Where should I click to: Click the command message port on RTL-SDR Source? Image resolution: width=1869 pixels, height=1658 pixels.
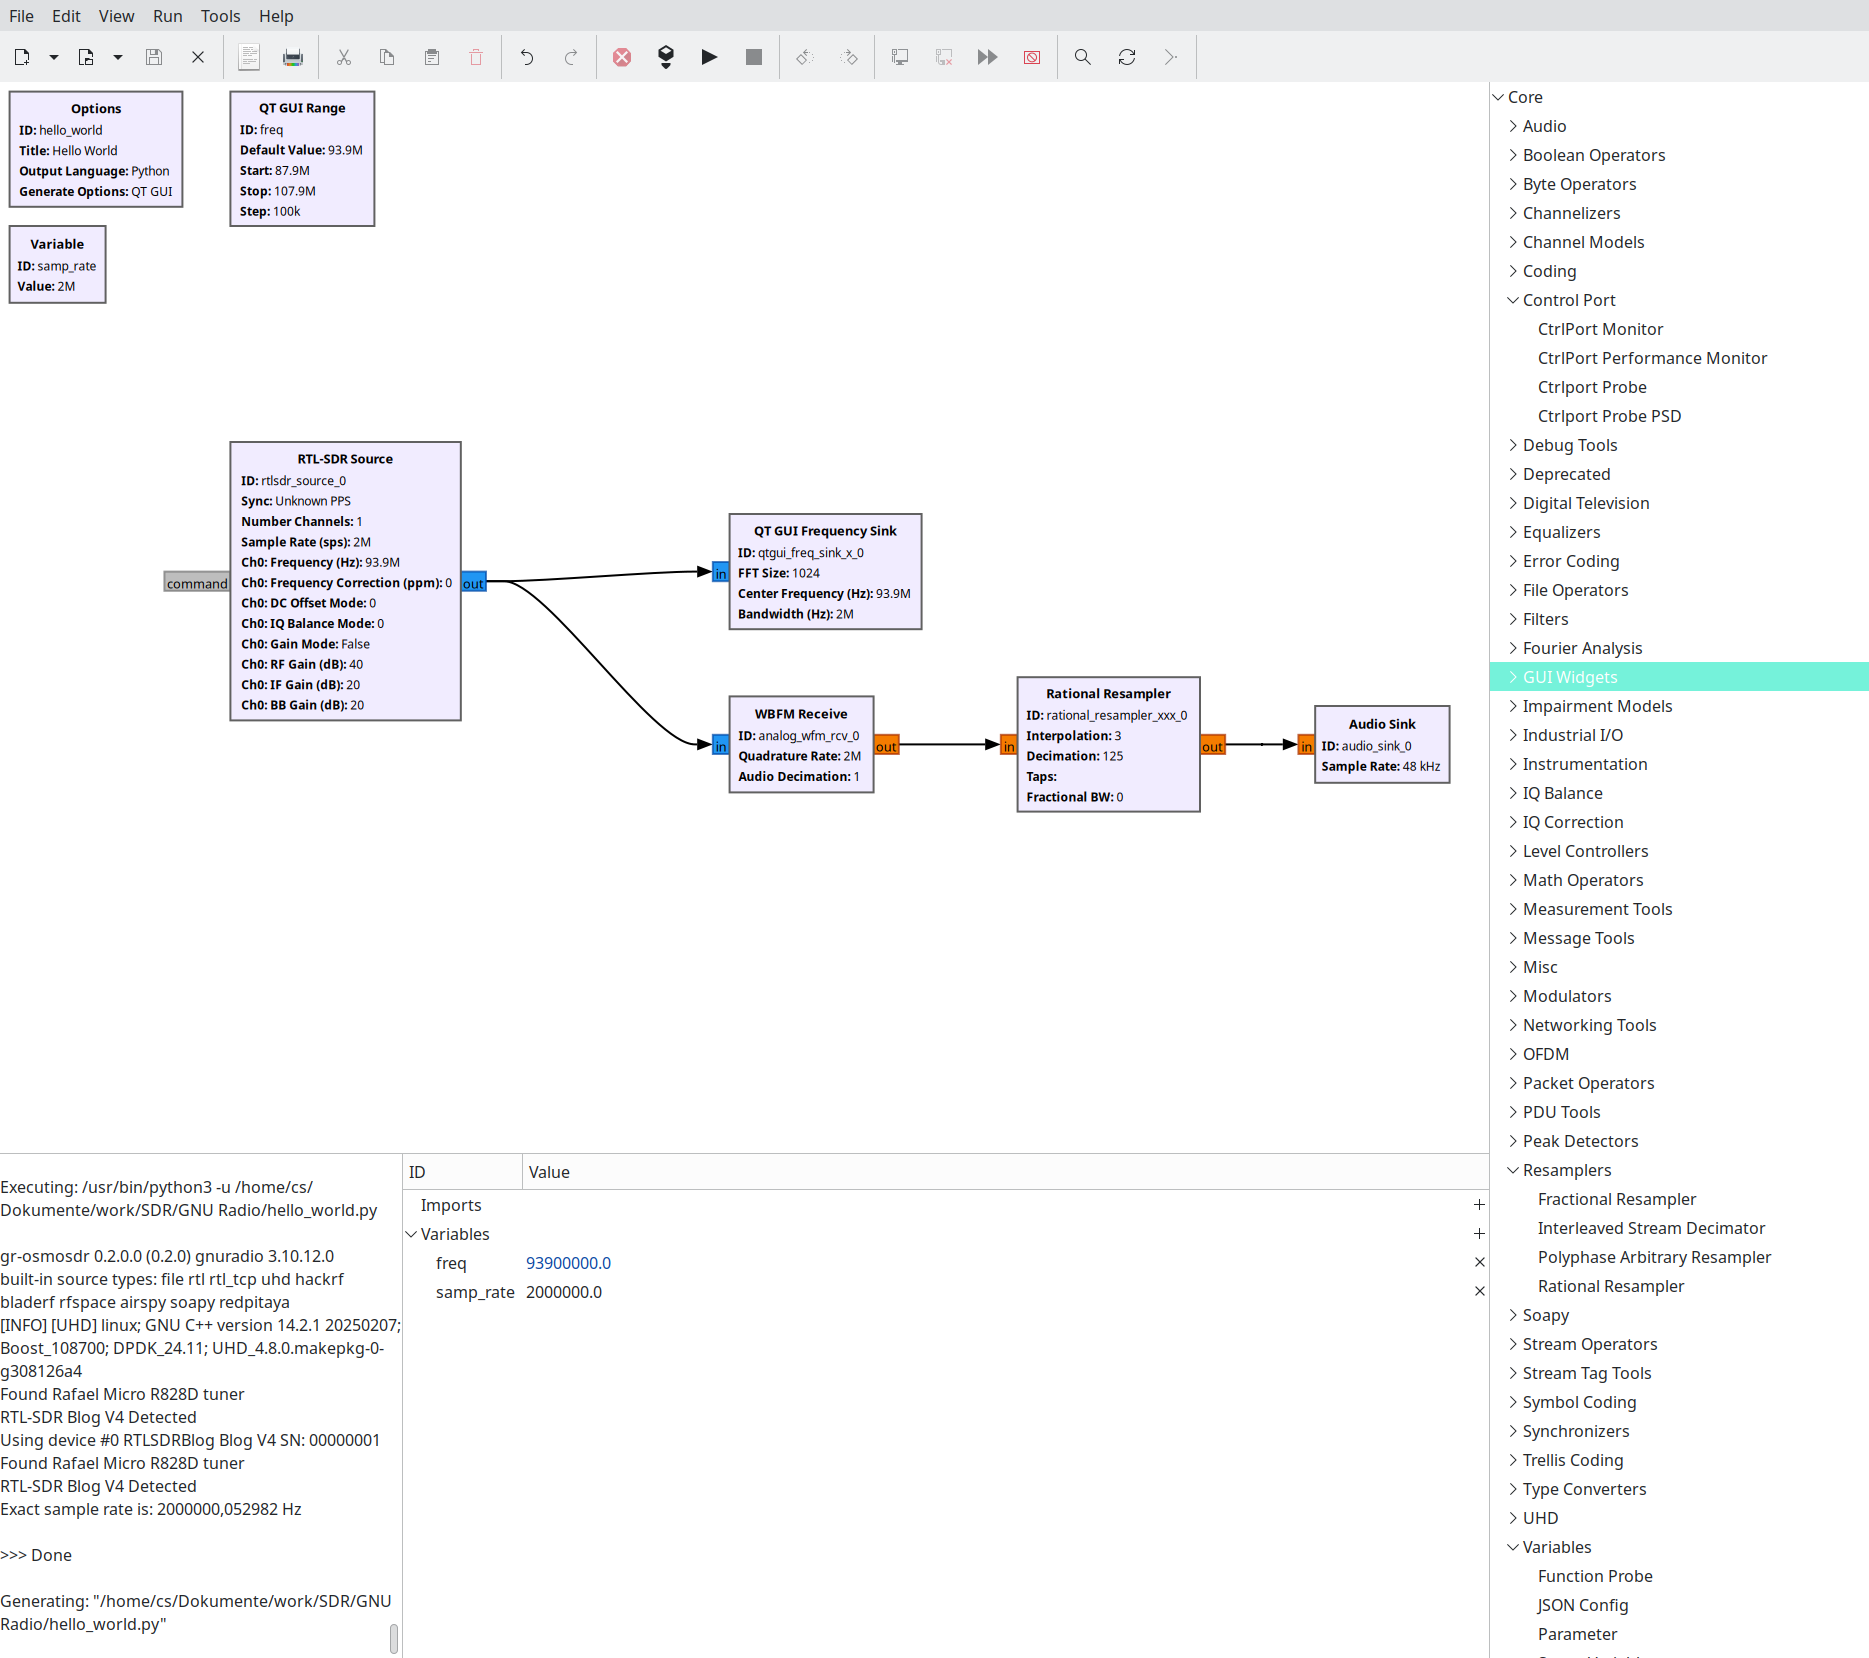197,582
